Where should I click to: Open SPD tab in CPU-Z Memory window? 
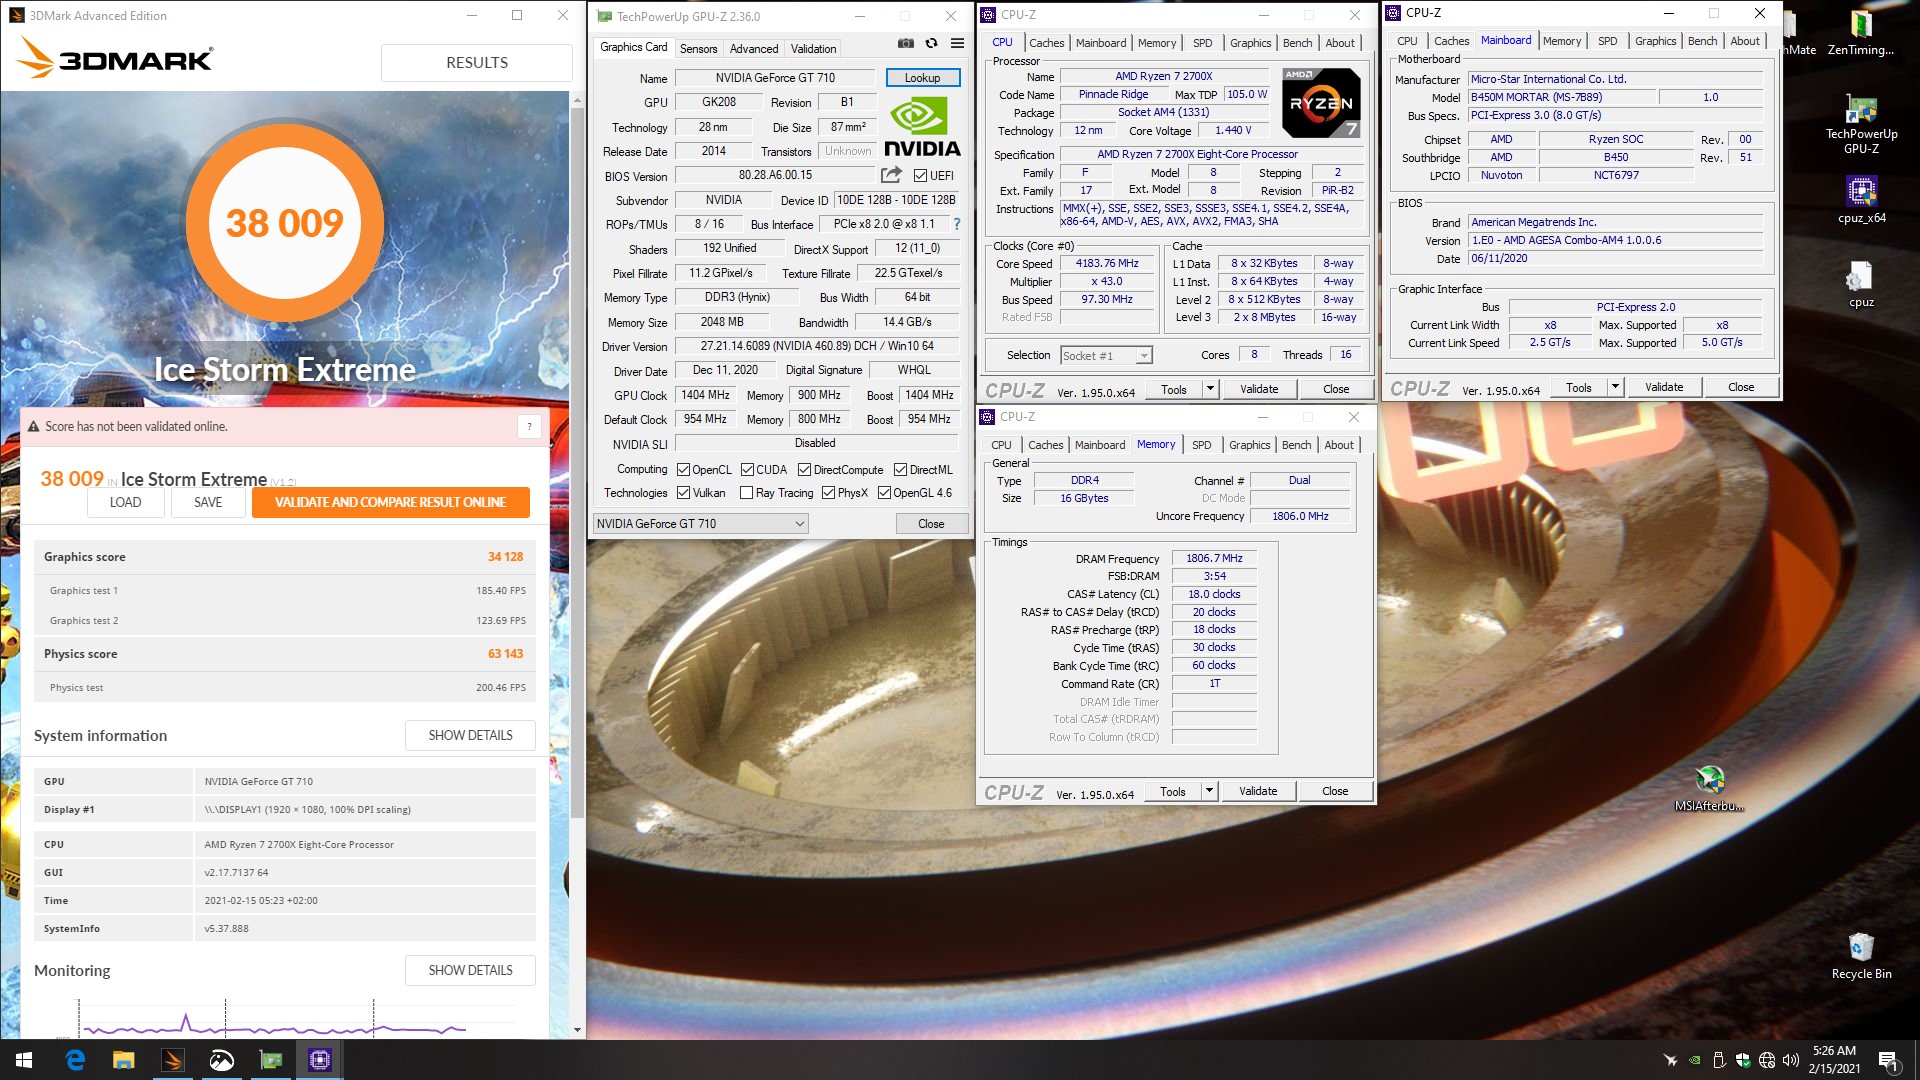pos(1201,444)
